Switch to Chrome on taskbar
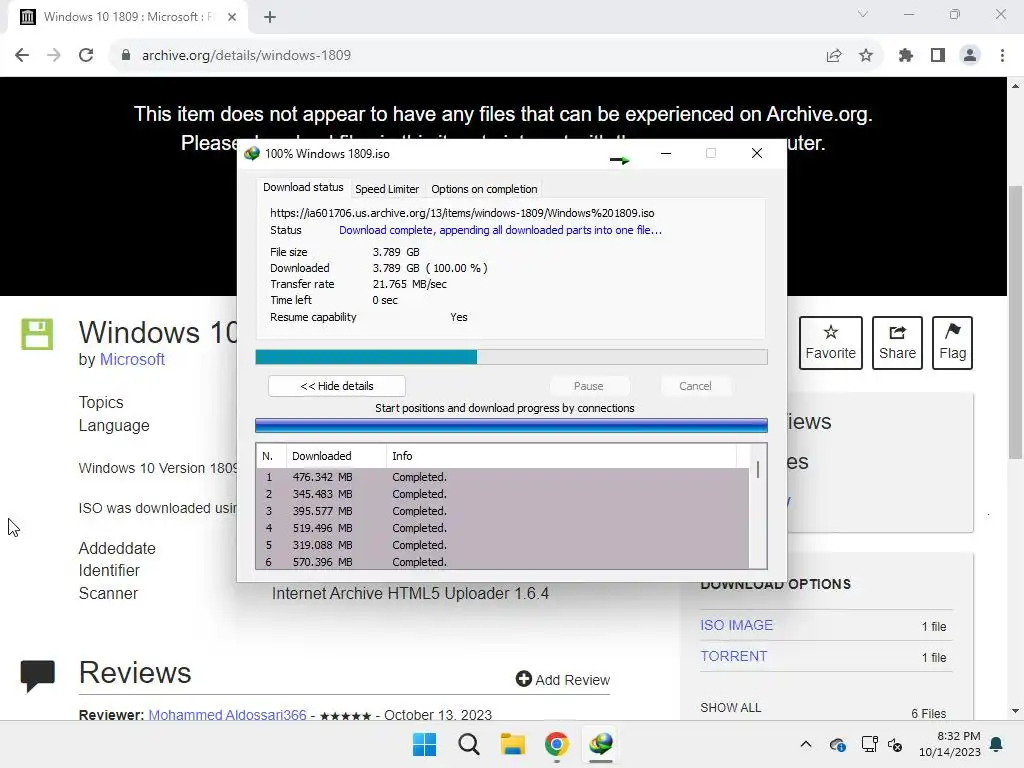This screenshot has height=768, width=1024. [x=556, y=744]
